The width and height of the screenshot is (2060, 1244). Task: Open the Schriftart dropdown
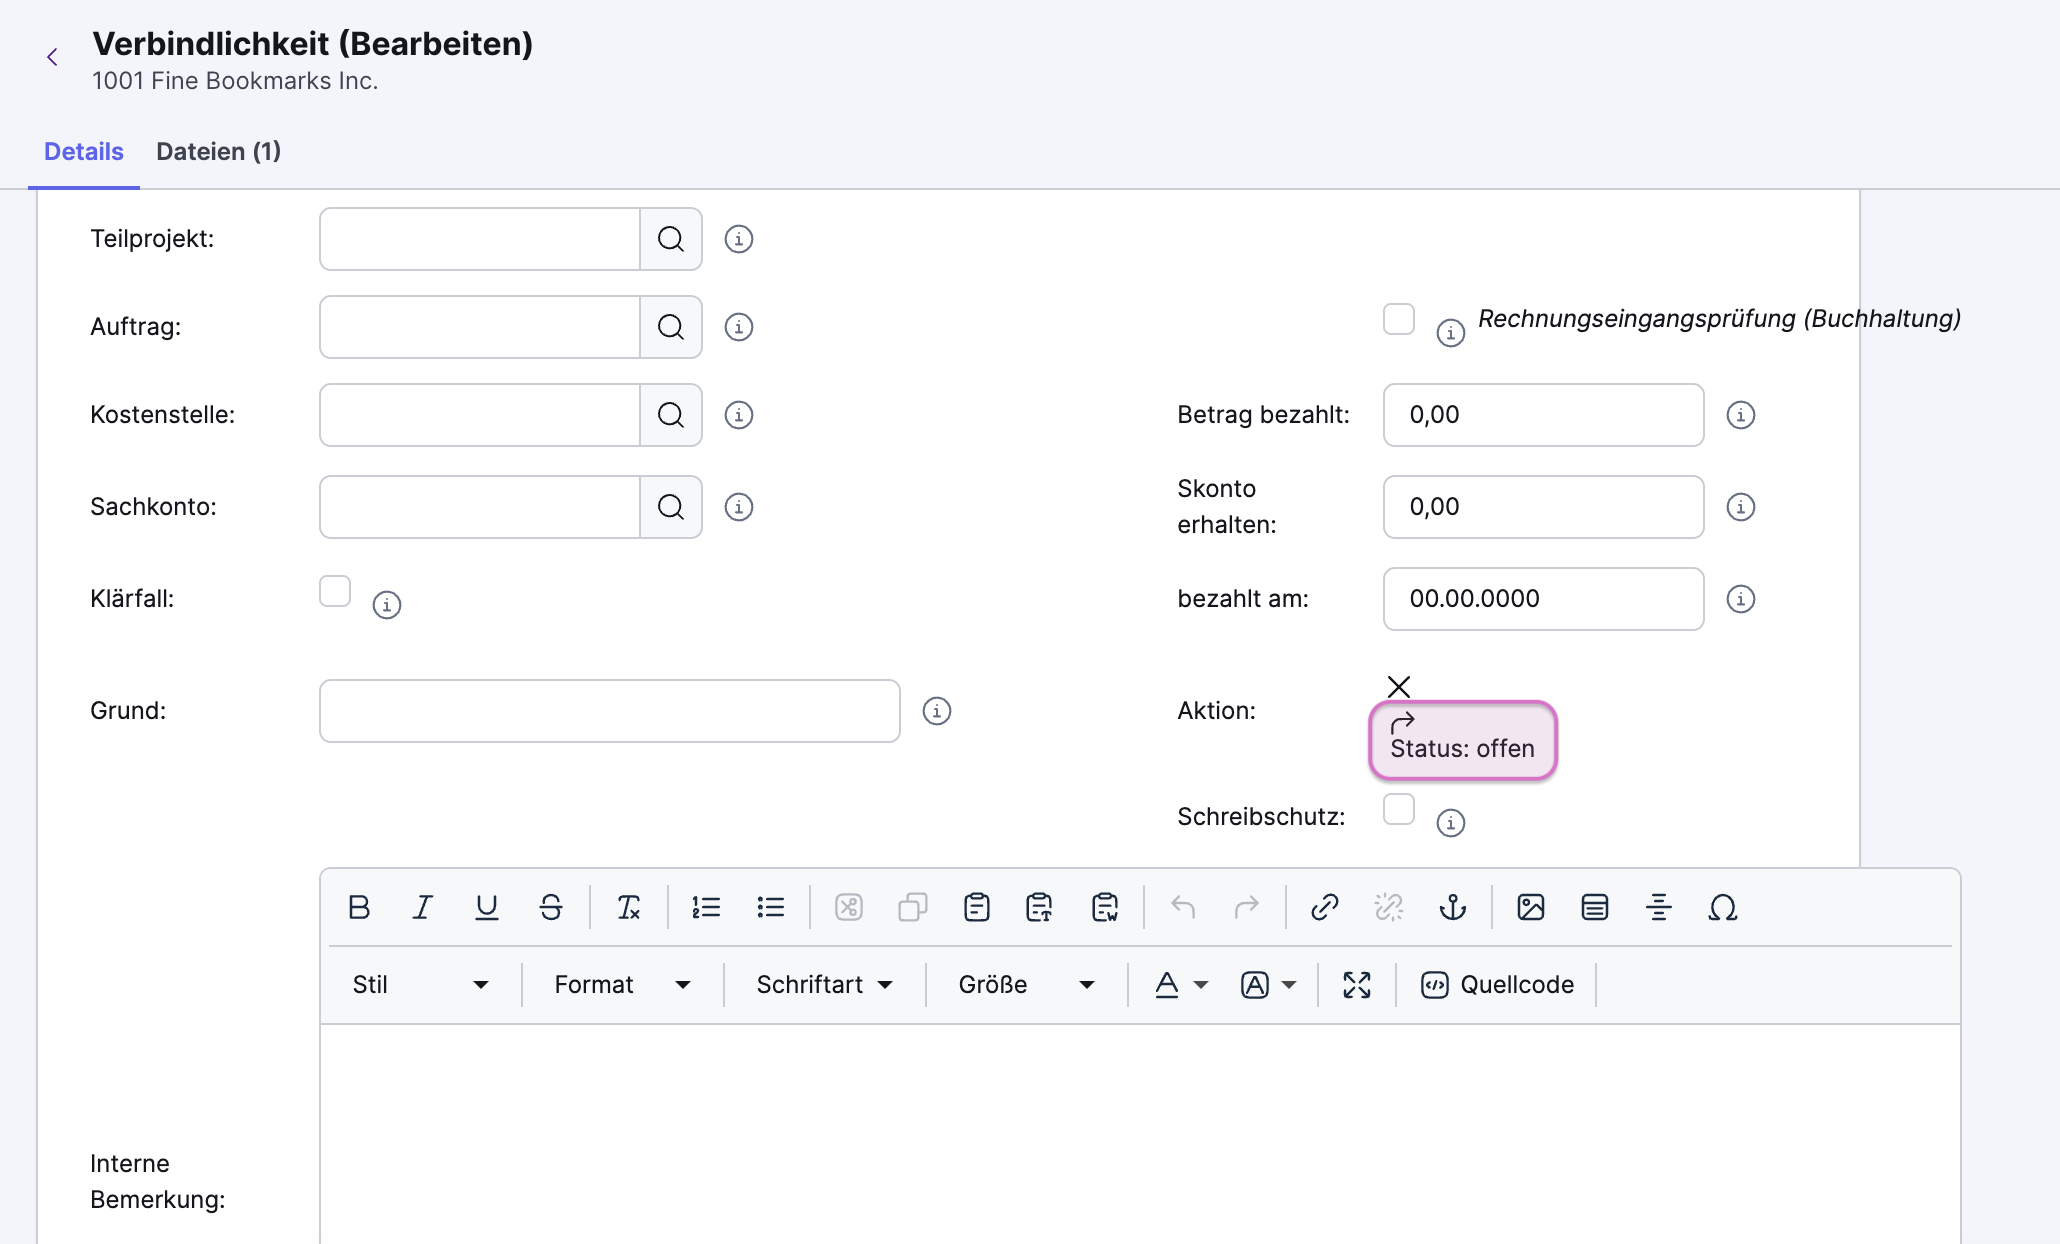pos(824,985)
